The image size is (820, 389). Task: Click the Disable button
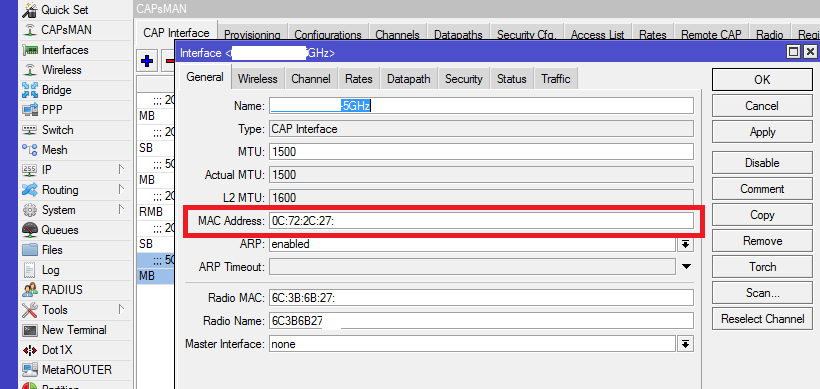pos(762,163)
